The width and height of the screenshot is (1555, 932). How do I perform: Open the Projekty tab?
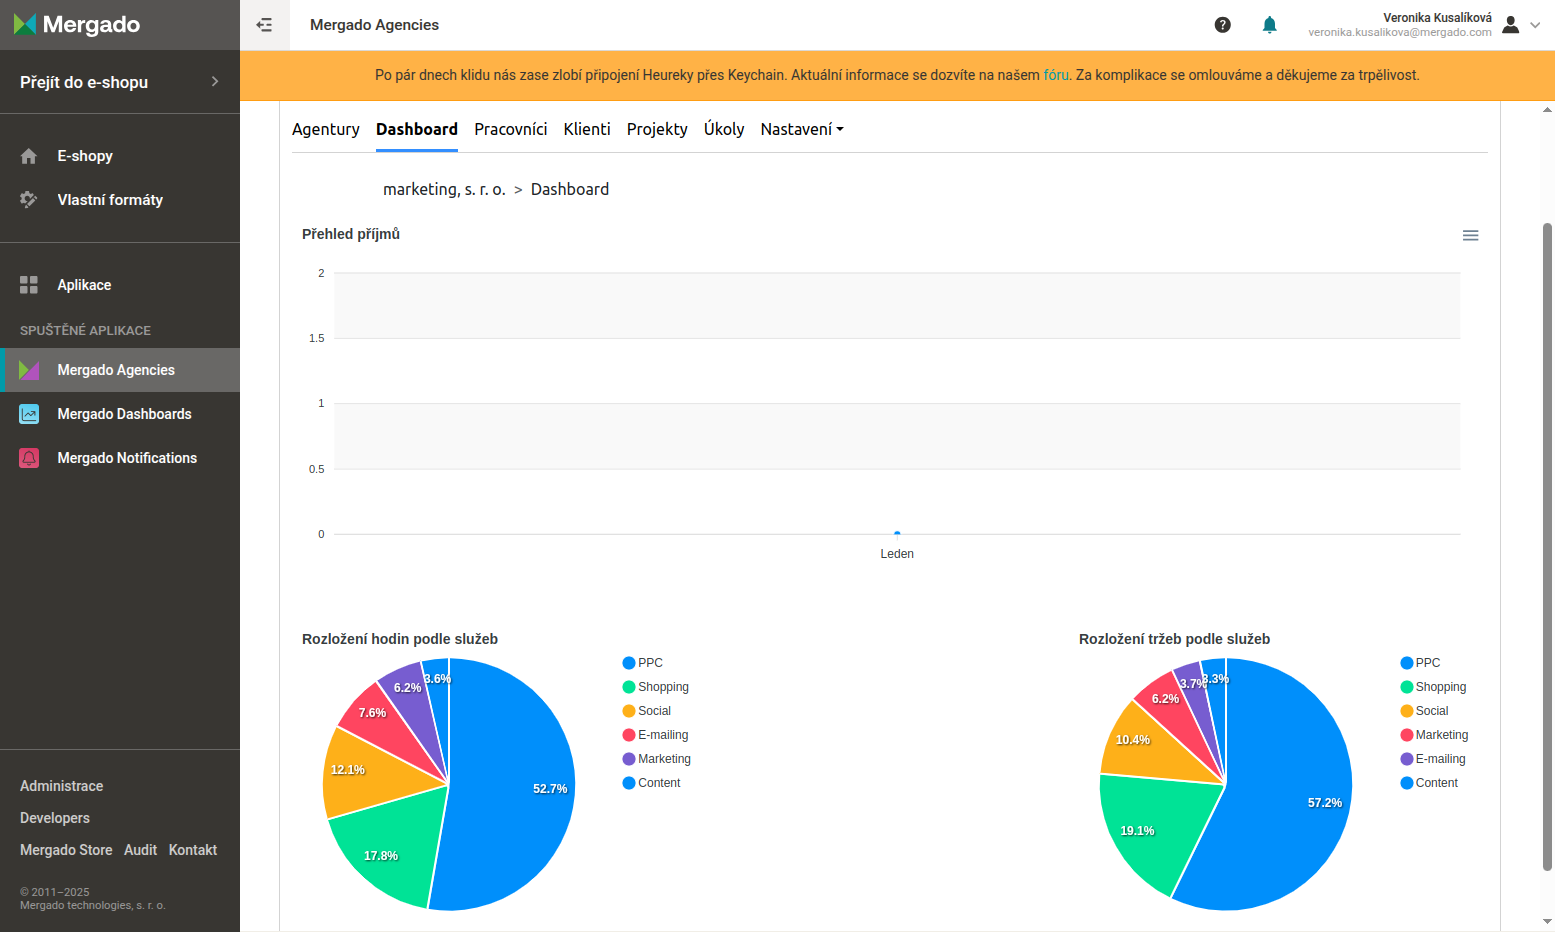point(657,129)
